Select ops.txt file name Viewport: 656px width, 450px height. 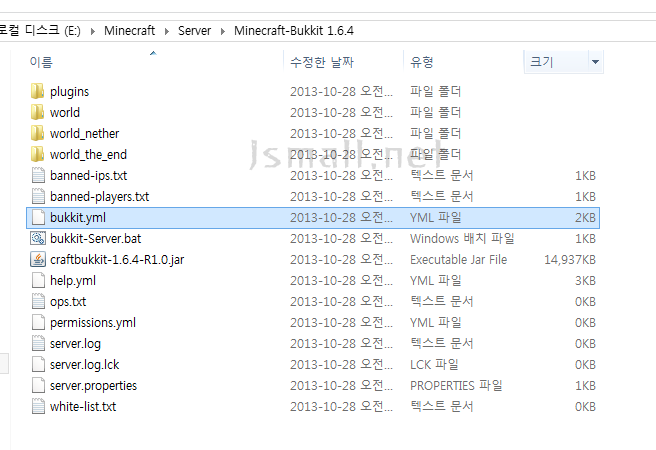(x=68, y=302)
